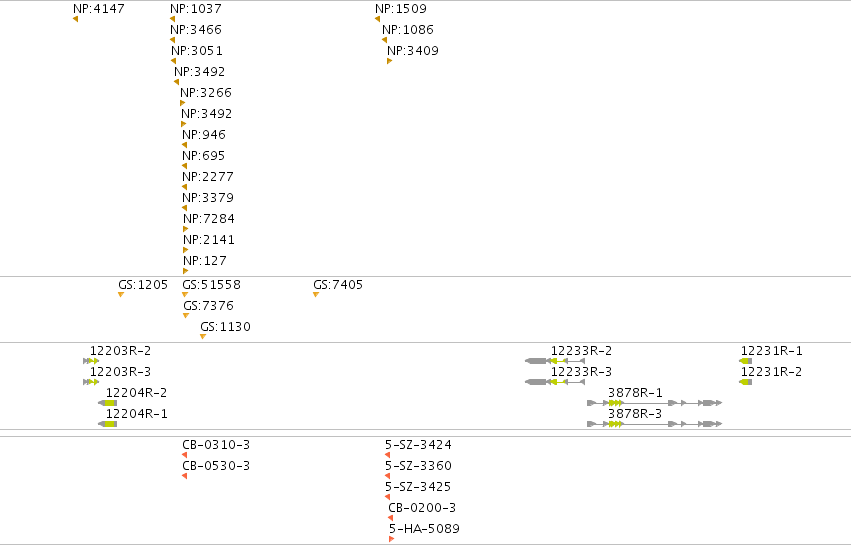Select the triangle marker under NP:127
The height and width of the screenshot is (545, 851).
186,271
